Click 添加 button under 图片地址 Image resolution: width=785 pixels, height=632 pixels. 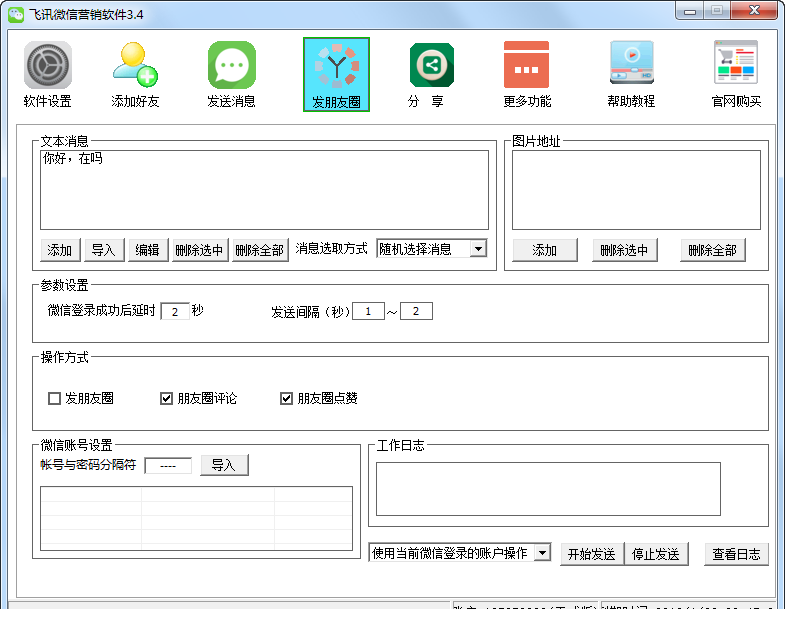pyautogui.click(x=545, y=250)
